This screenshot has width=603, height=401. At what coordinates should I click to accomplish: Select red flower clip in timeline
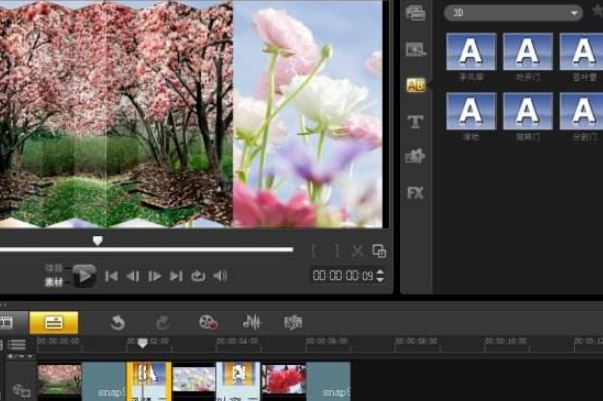pos(283,381)
